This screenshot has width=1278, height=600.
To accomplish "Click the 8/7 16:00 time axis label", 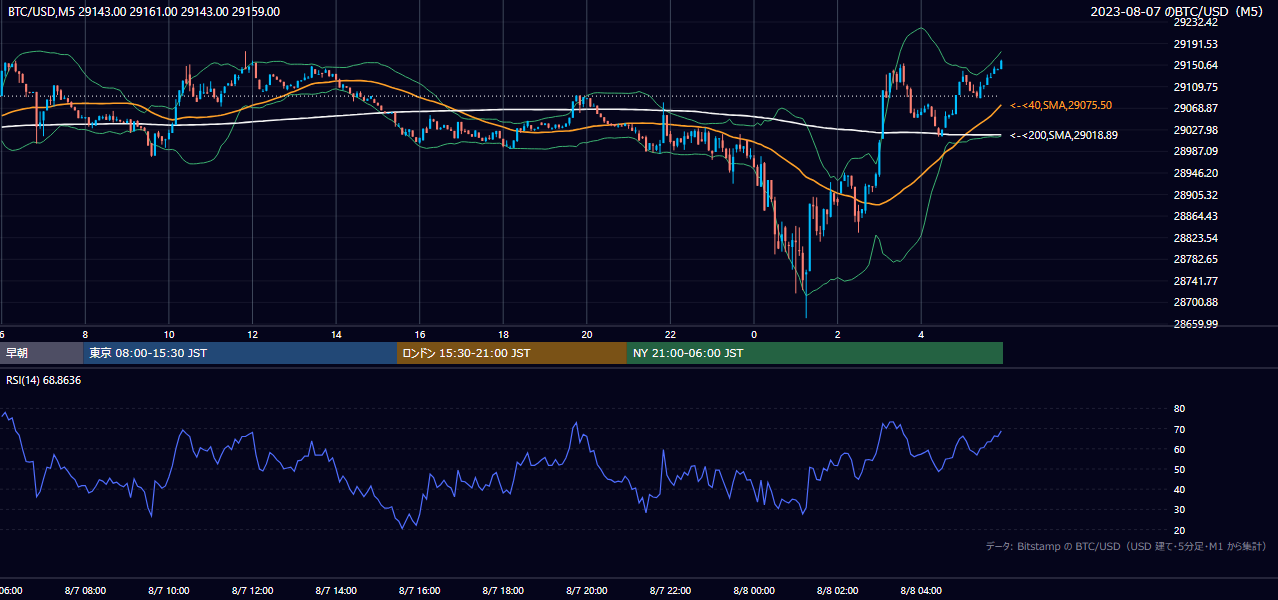I will pos(420,591).
